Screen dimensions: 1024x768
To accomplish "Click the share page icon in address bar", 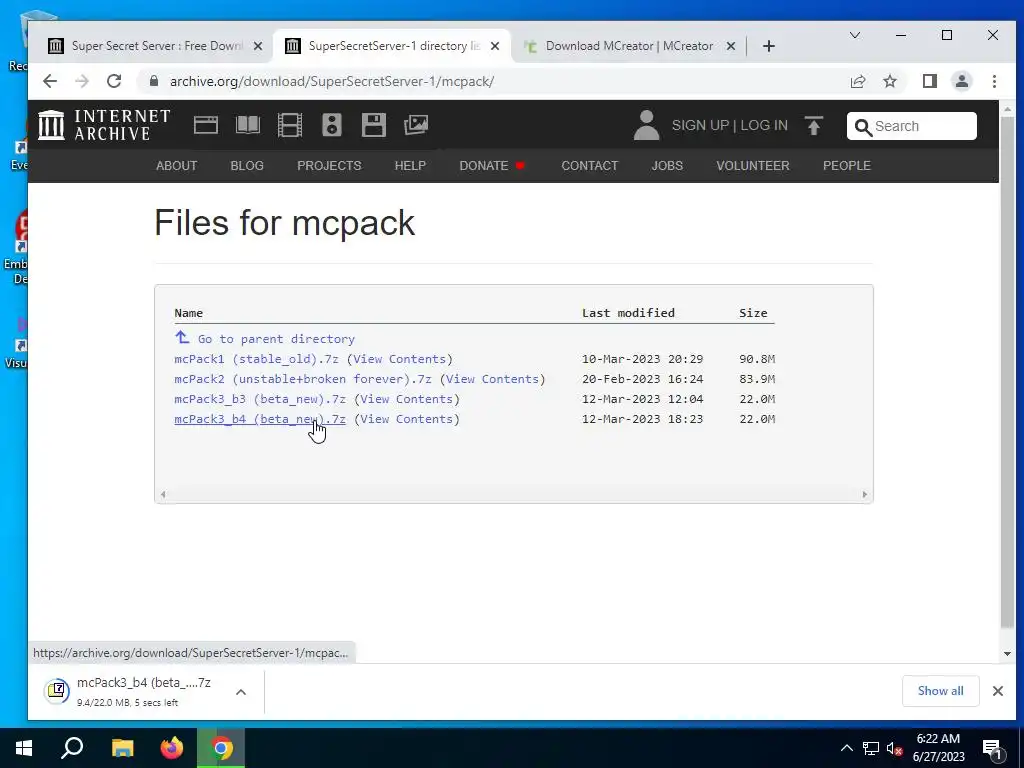I will (x=857, y=81).
